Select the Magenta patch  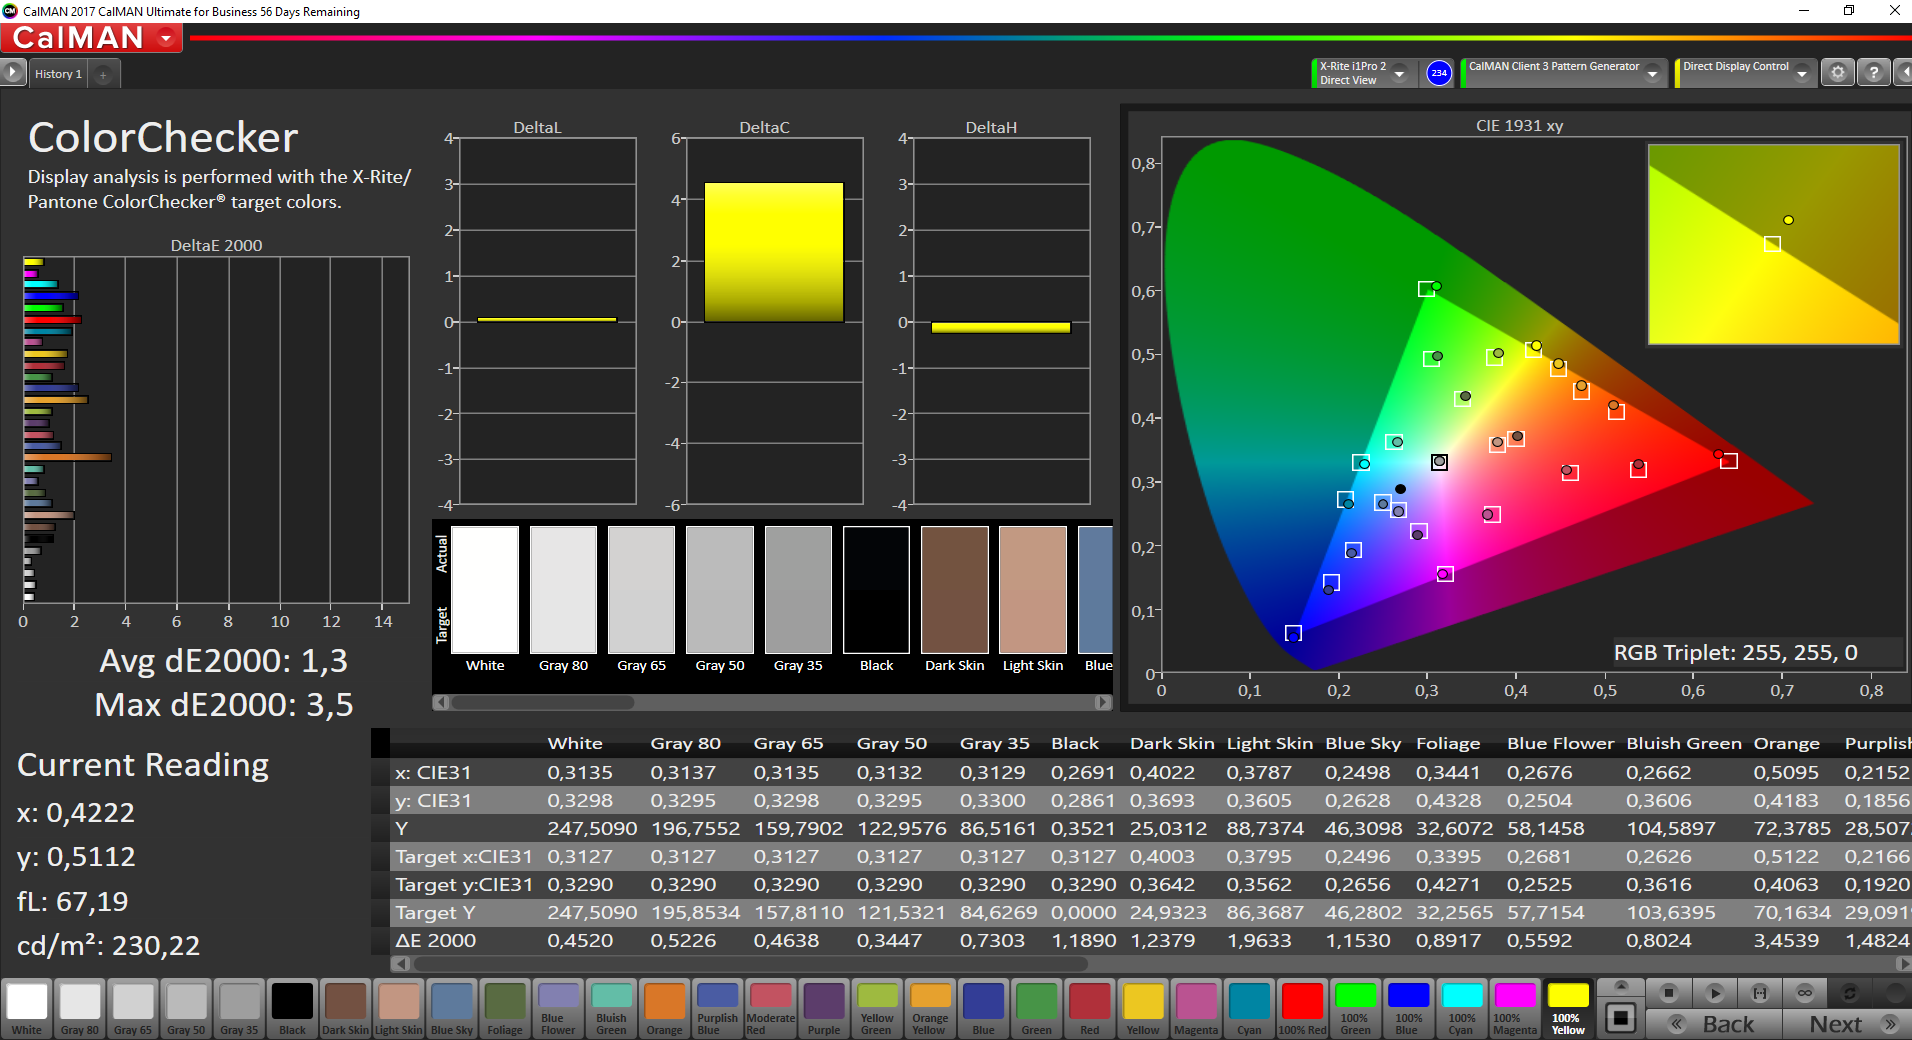[1196, 1008]
